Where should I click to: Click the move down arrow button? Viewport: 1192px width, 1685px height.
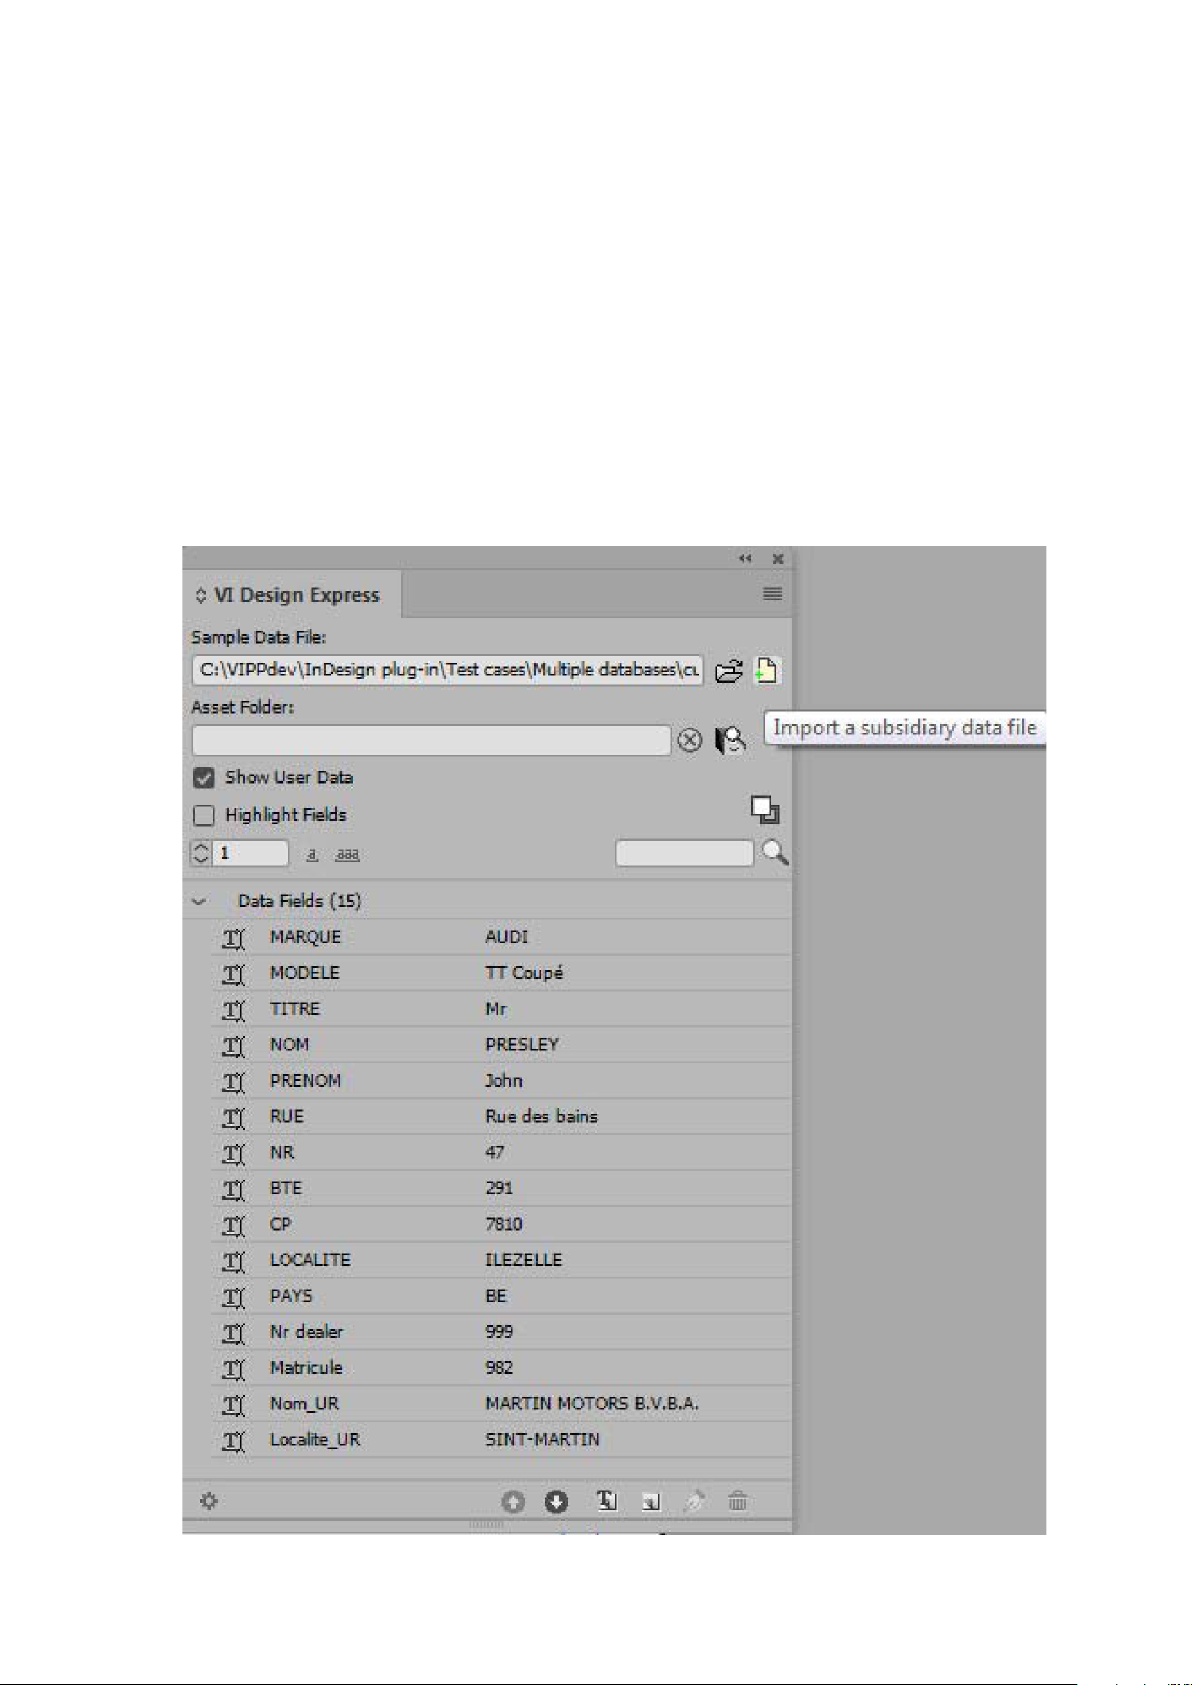coord(556,1502)
